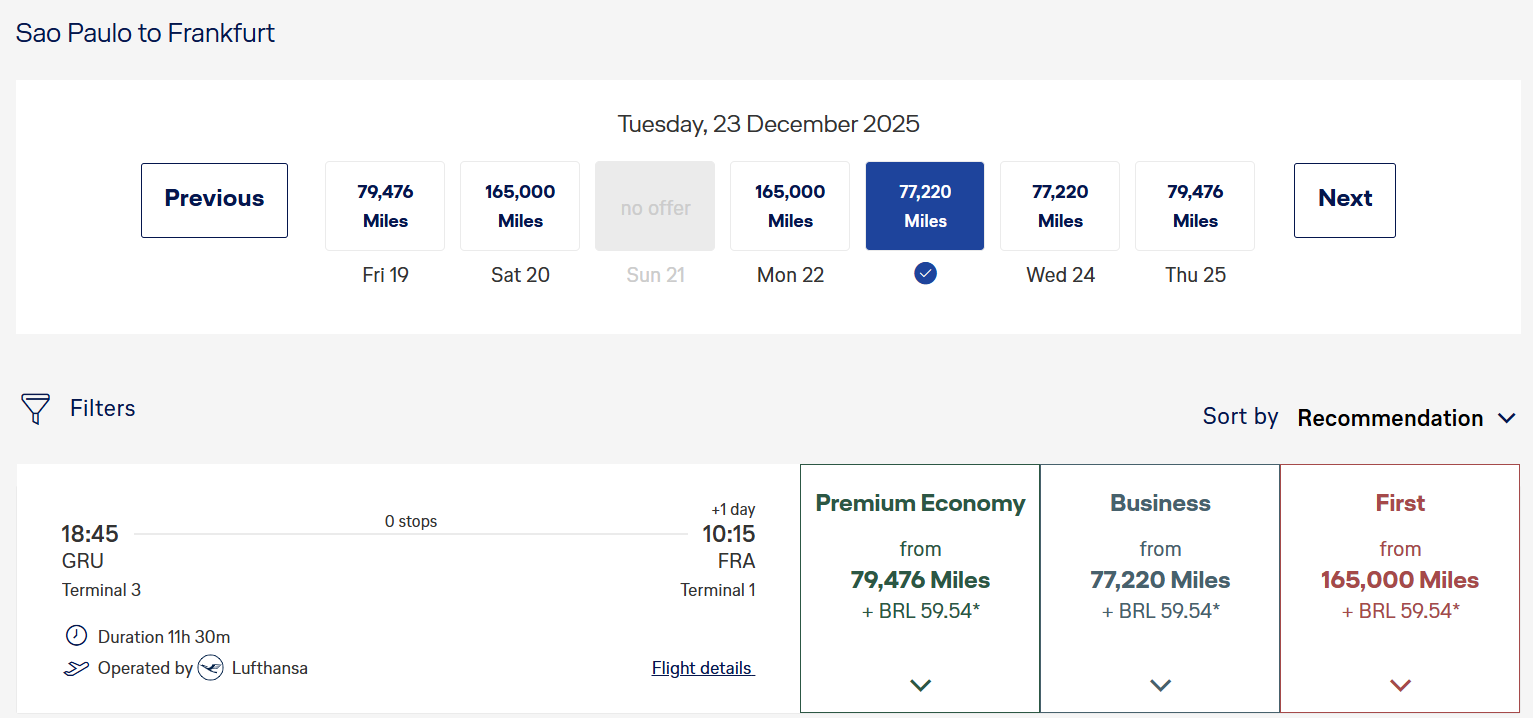Open the Flight details link
The height and width of the screenshot is (718, 1533).
tap(703, 668)
